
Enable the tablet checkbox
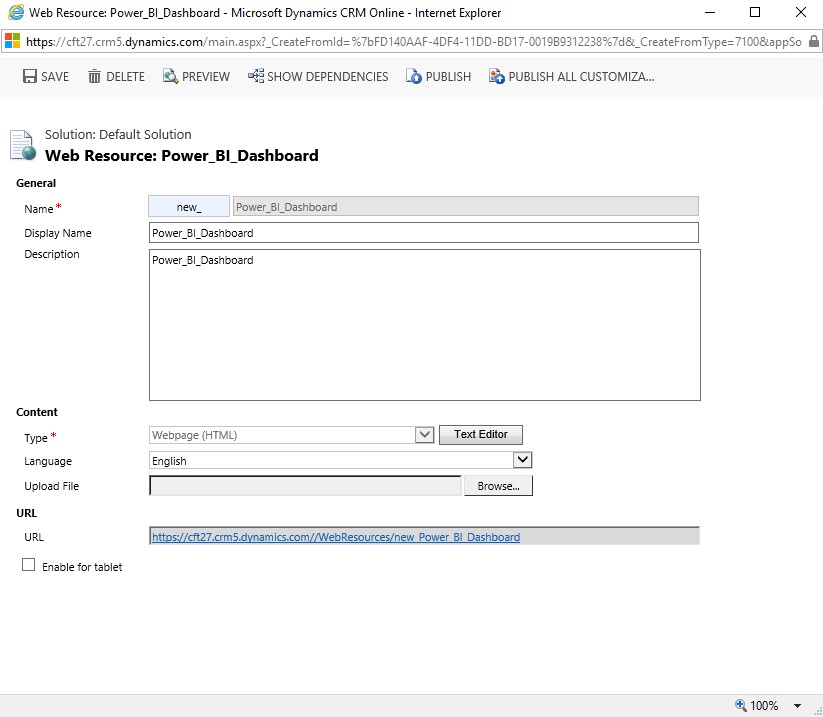28,566
